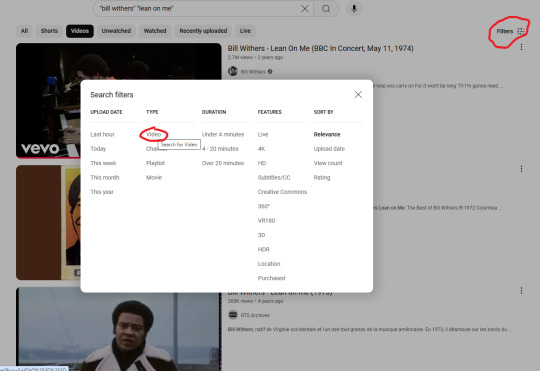Viewport: 540px width, 371px height.
Task: Select the 3D feature filter
Action: click(261, 235)
